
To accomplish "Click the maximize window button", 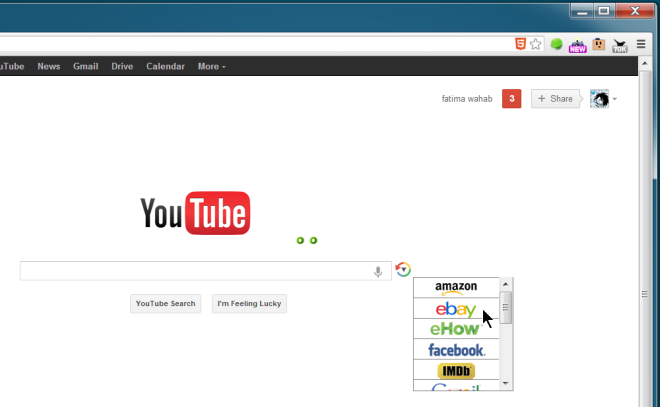I will pos(604,11).
